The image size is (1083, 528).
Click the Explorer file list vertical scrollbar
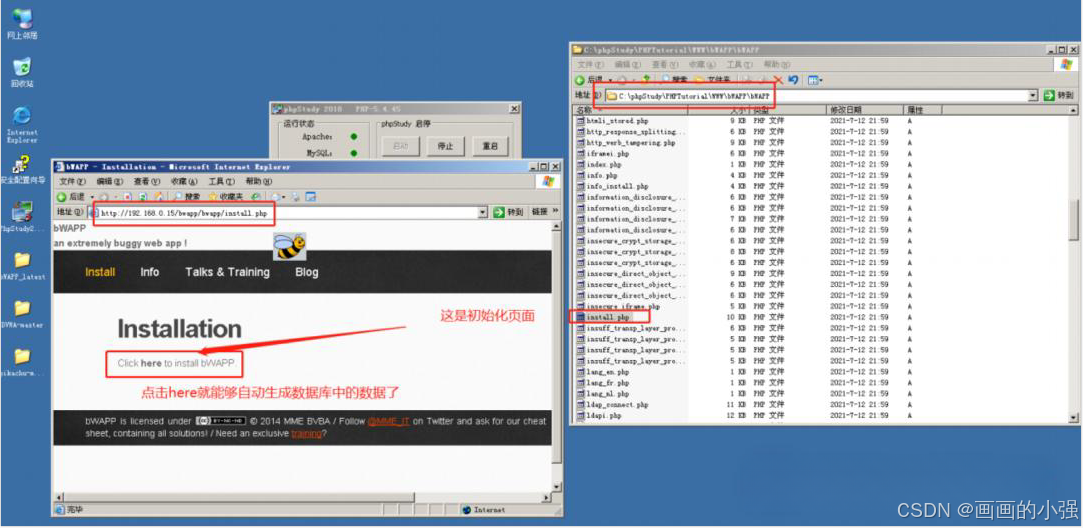tap(1073, 263)
